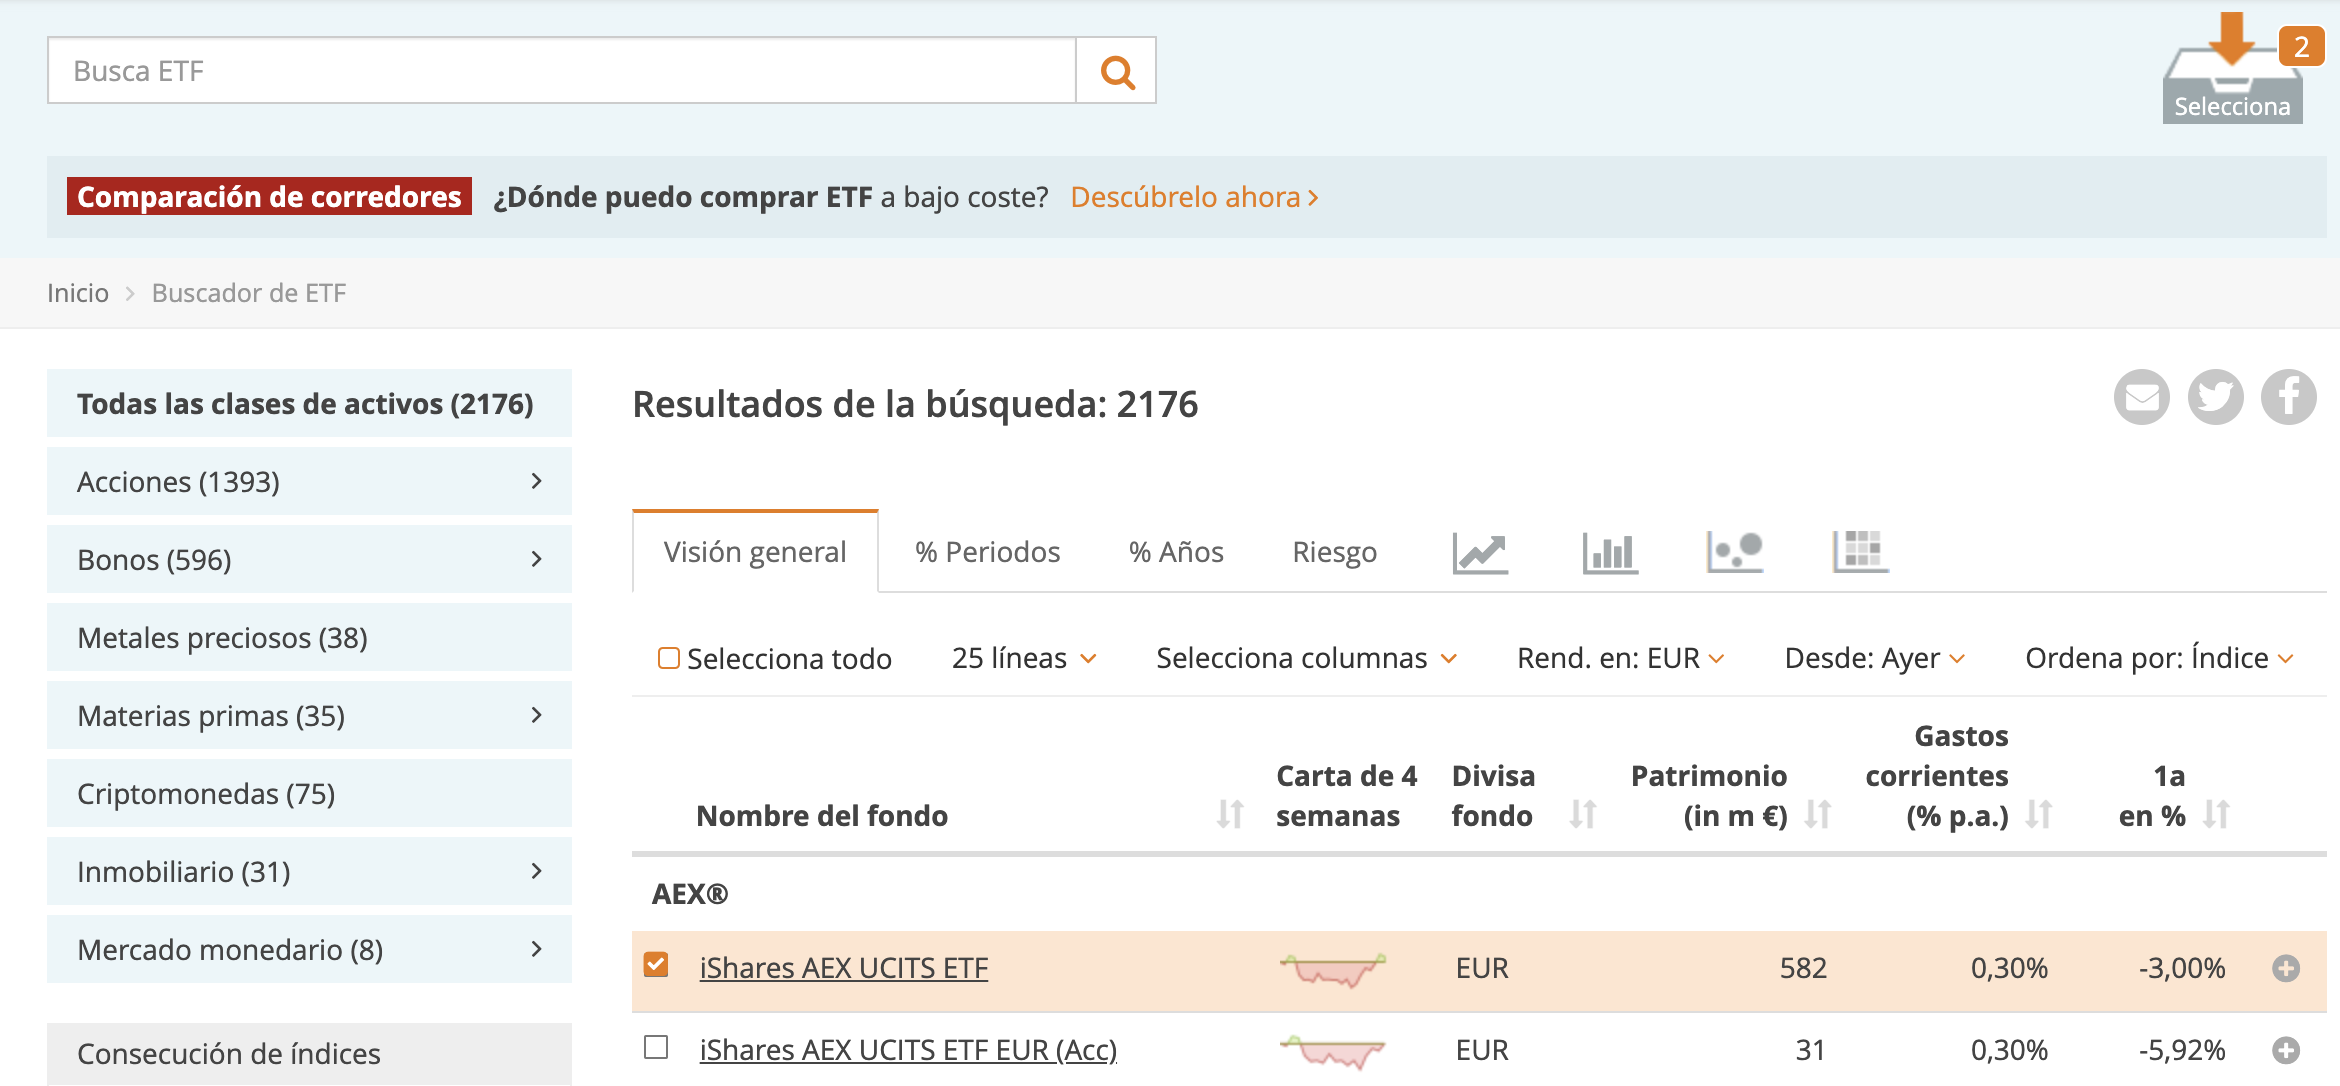Share results via the email icon
Screen dimensions: 2340x1086
(x=2141, y=396)
